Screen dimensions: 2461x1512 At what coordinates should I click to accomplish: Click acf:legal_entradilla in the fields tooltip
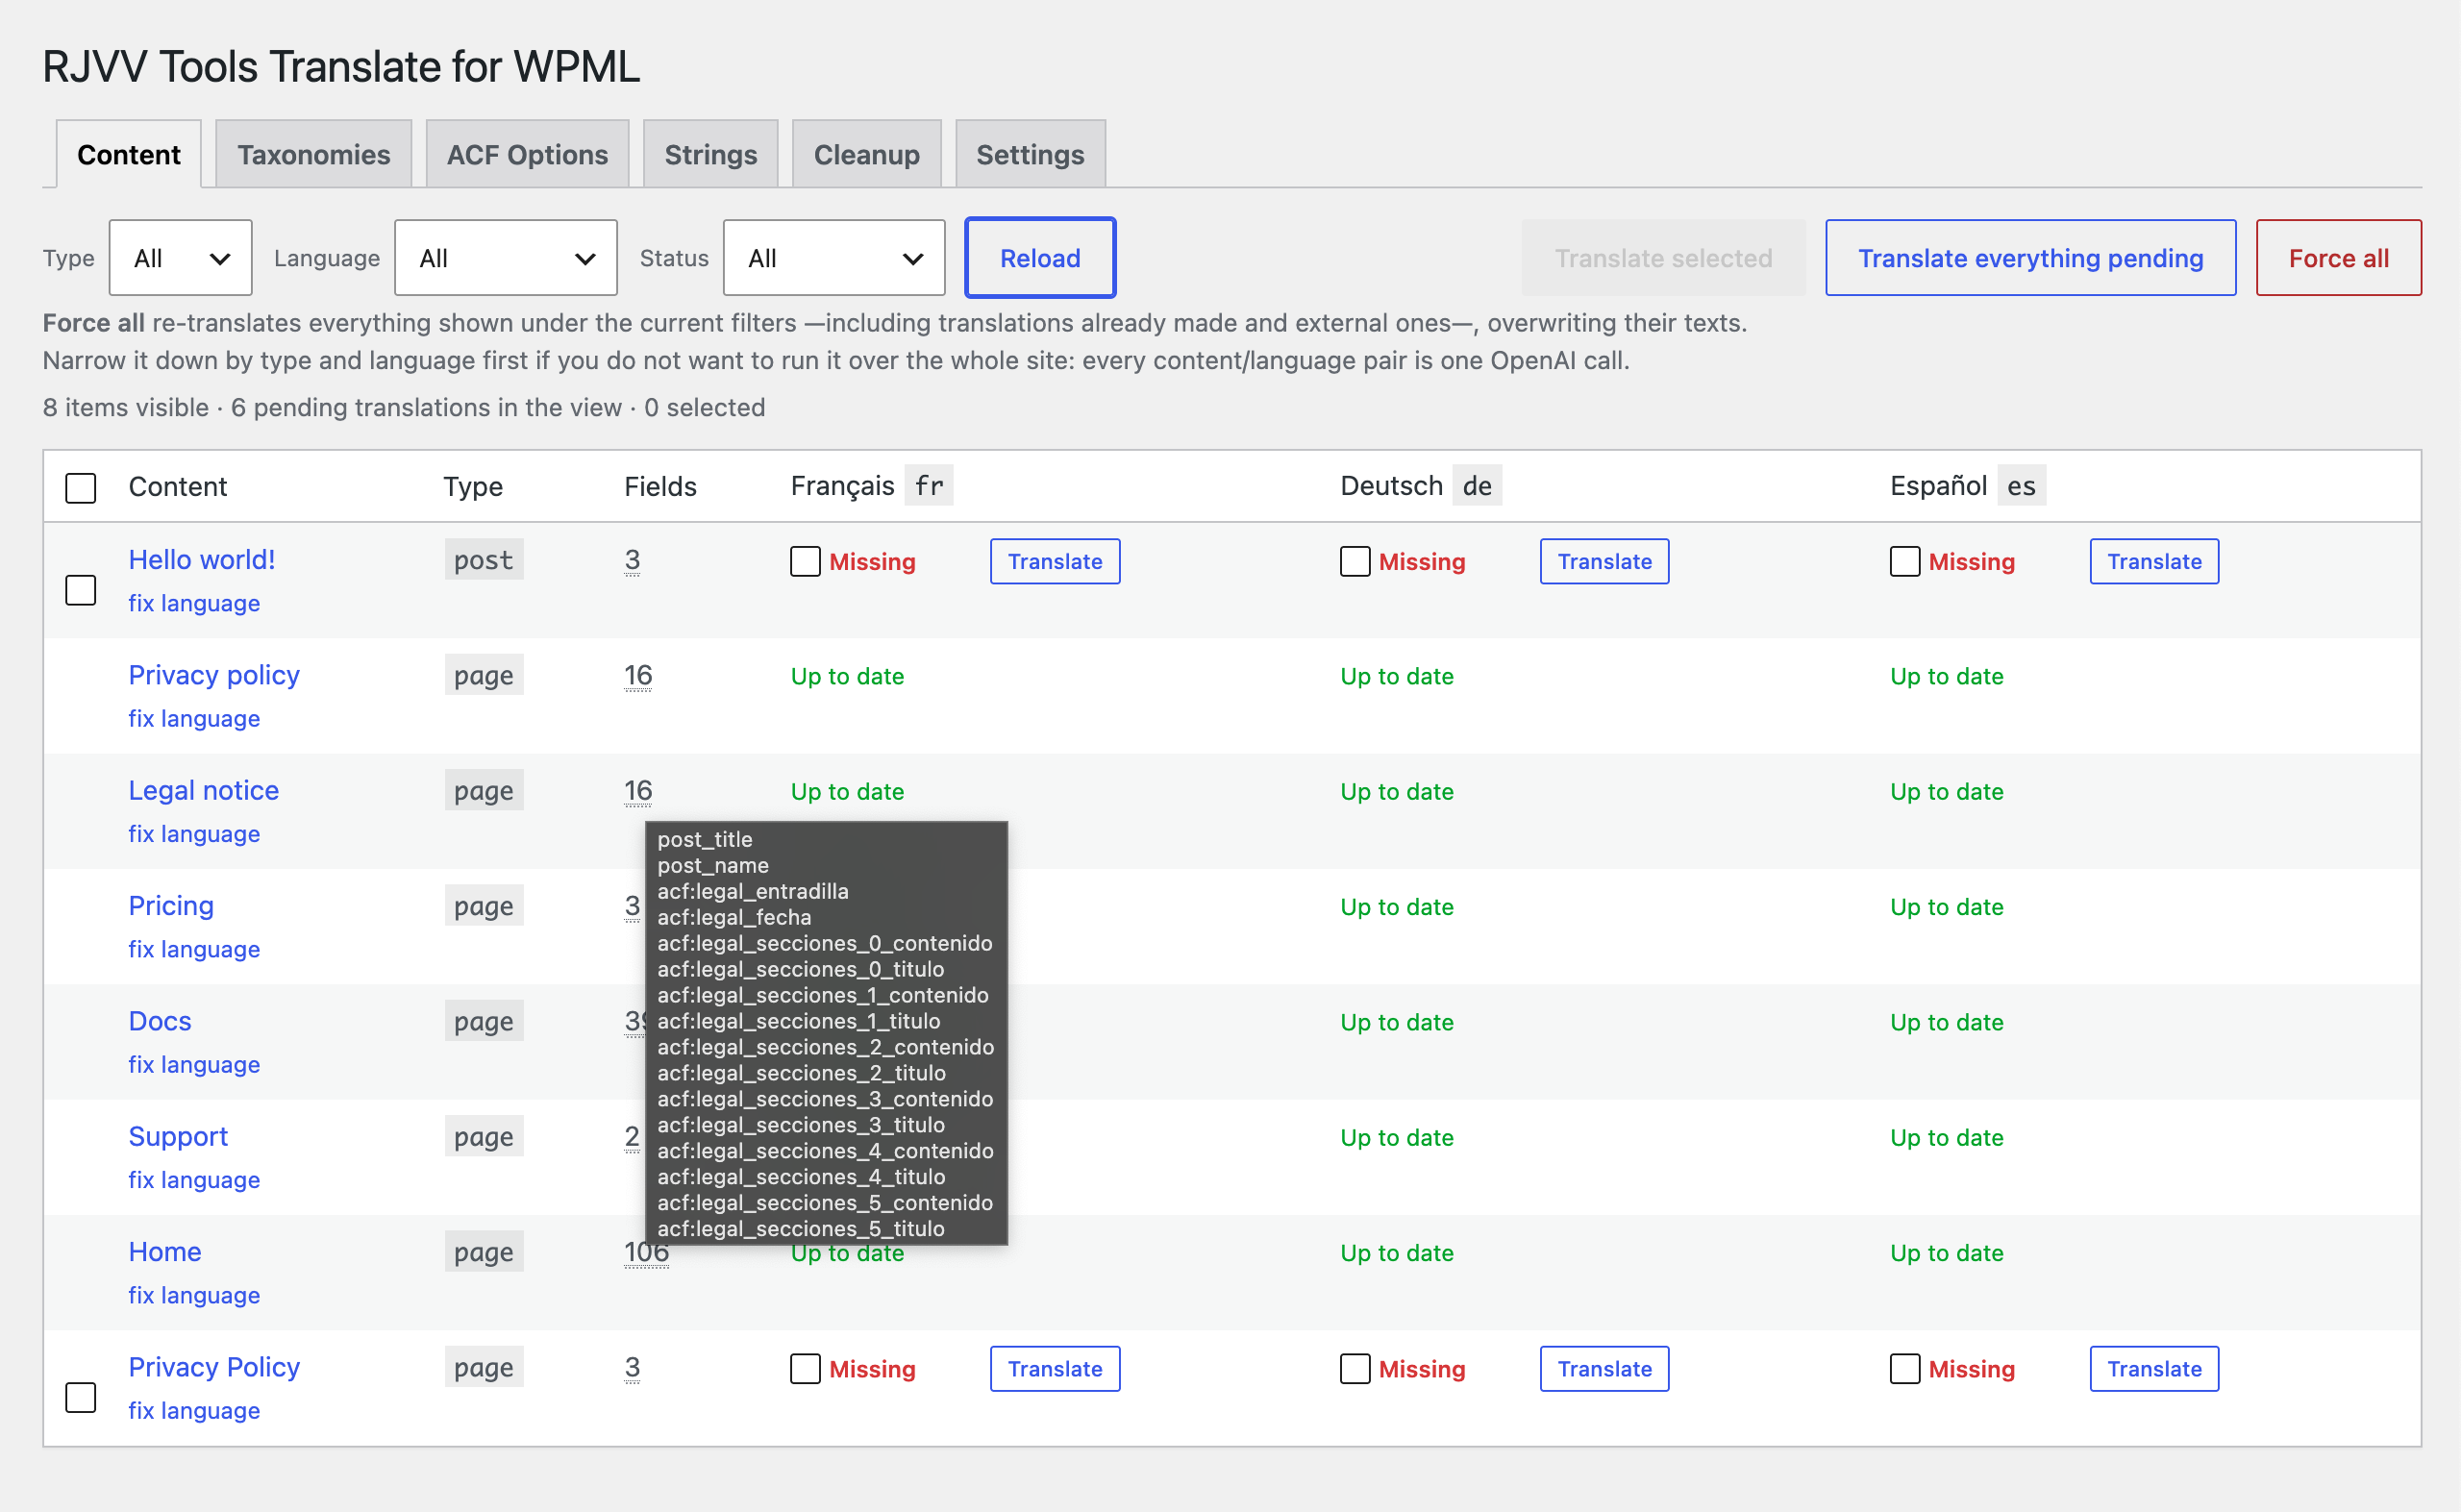(x=752, y=891)
